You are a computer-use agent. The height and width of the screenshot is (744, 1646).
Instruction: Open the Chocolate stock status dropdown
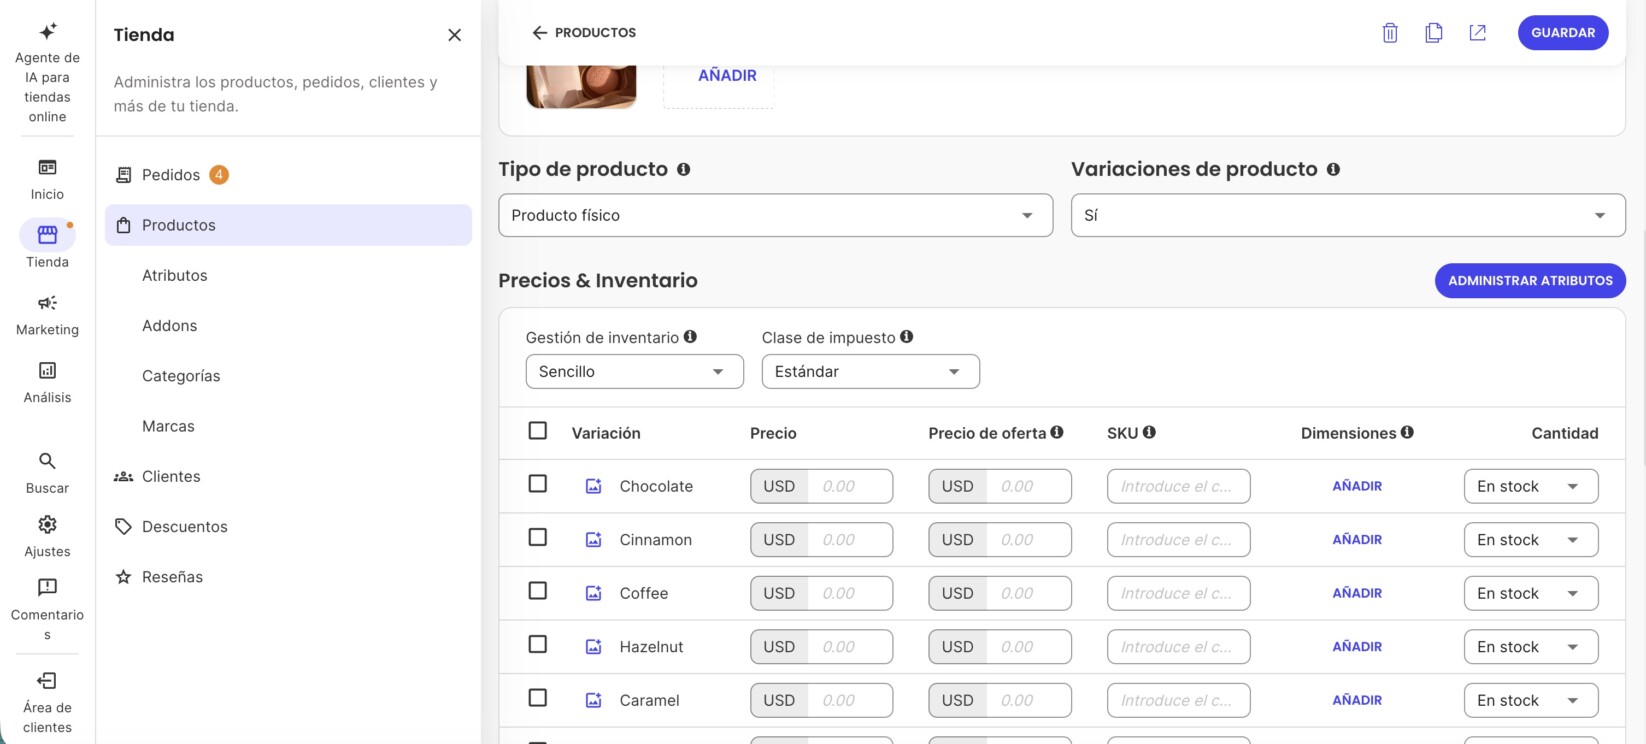tap(1531, 486)
